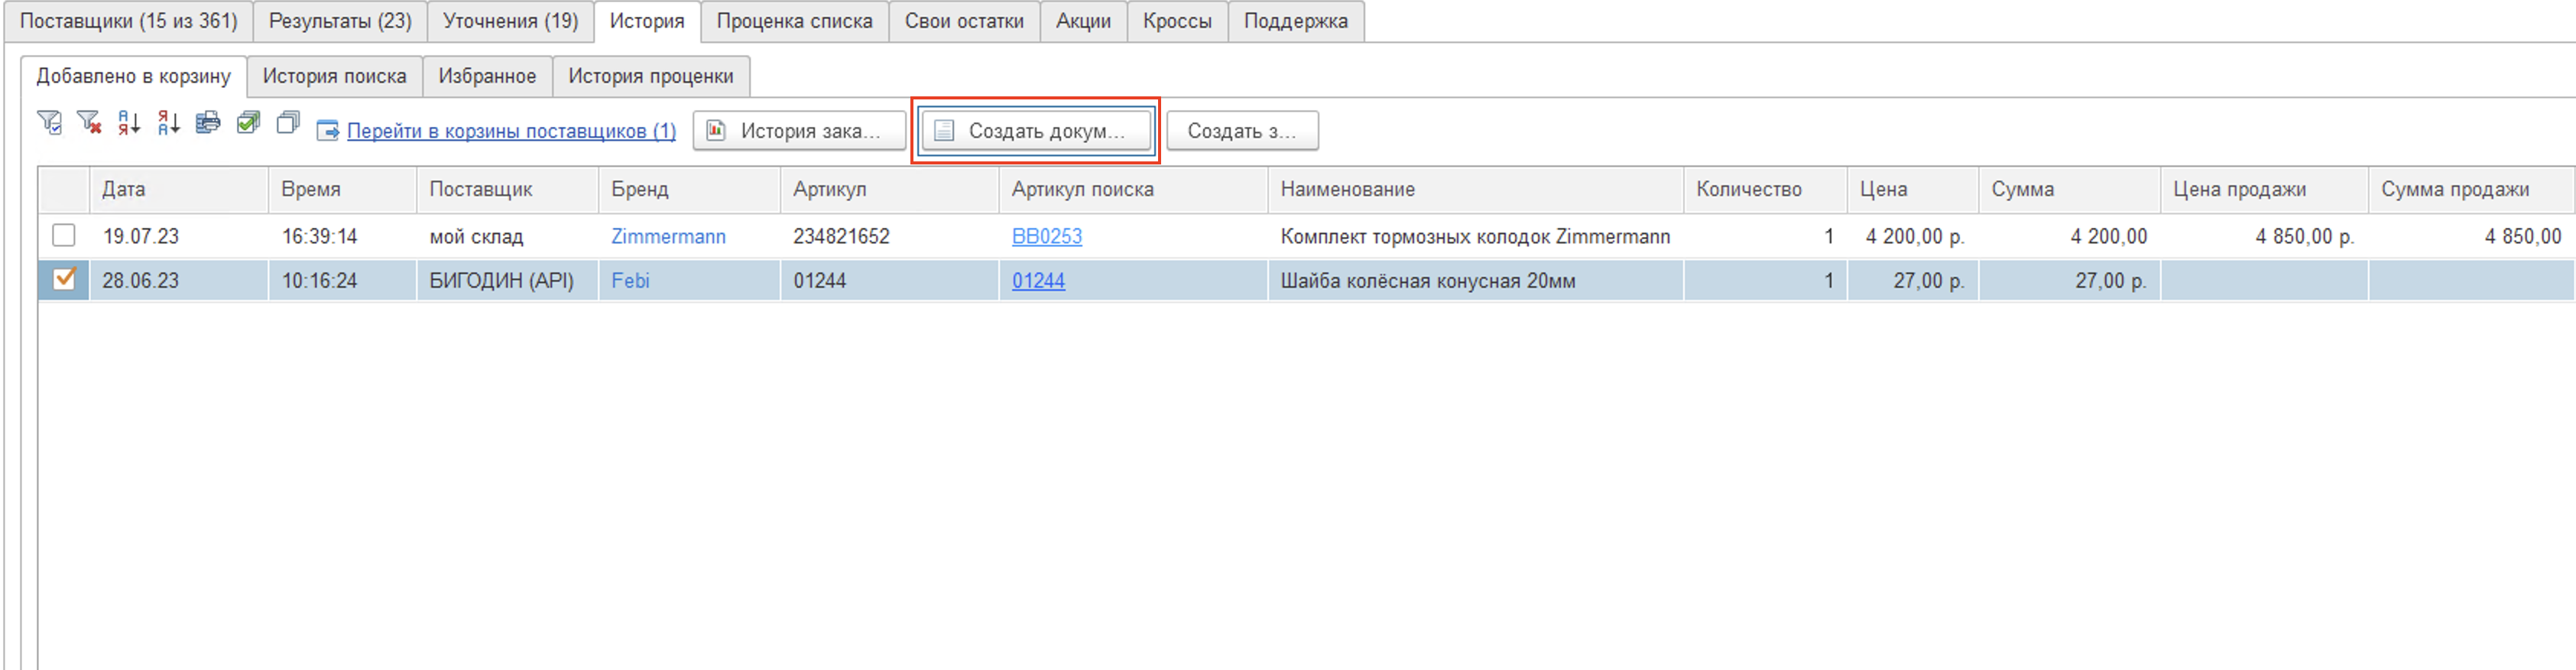The image size is (2576, 670).
Task: Sort descending with the Я-А arrow icon
Action: 169,124
